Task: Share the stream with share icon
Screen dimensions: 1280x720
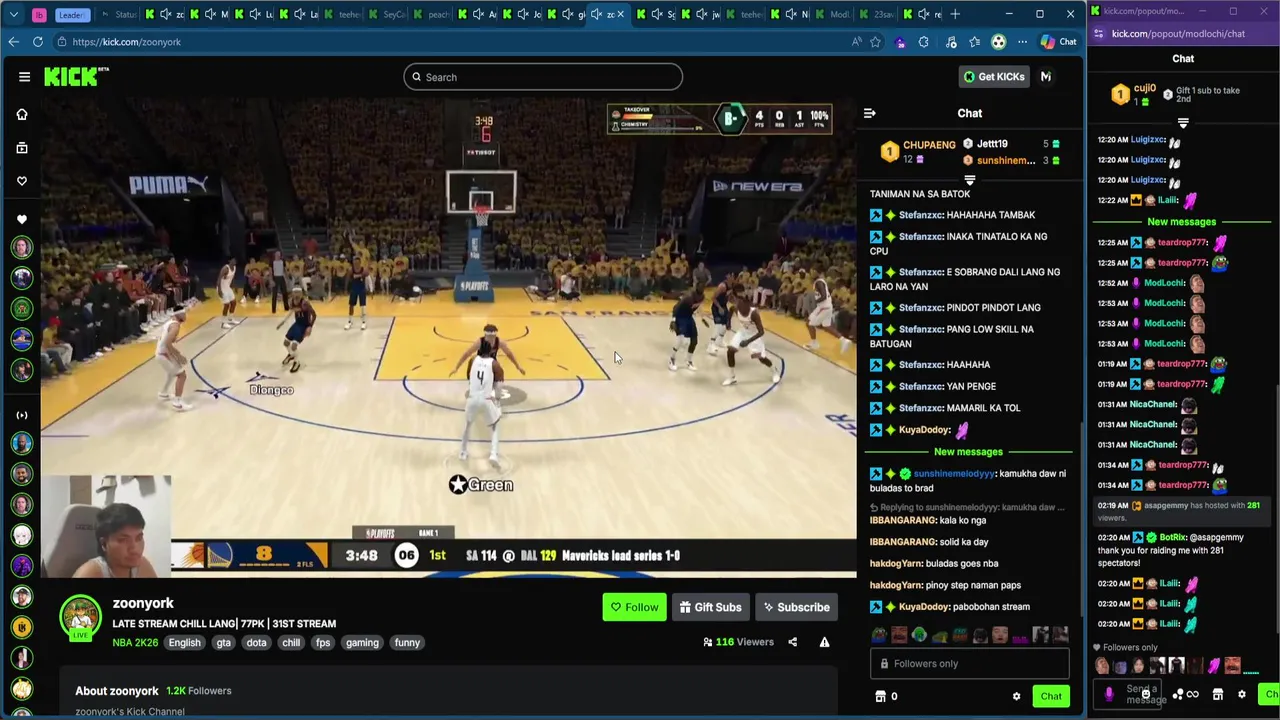Action: coord(793,642)
